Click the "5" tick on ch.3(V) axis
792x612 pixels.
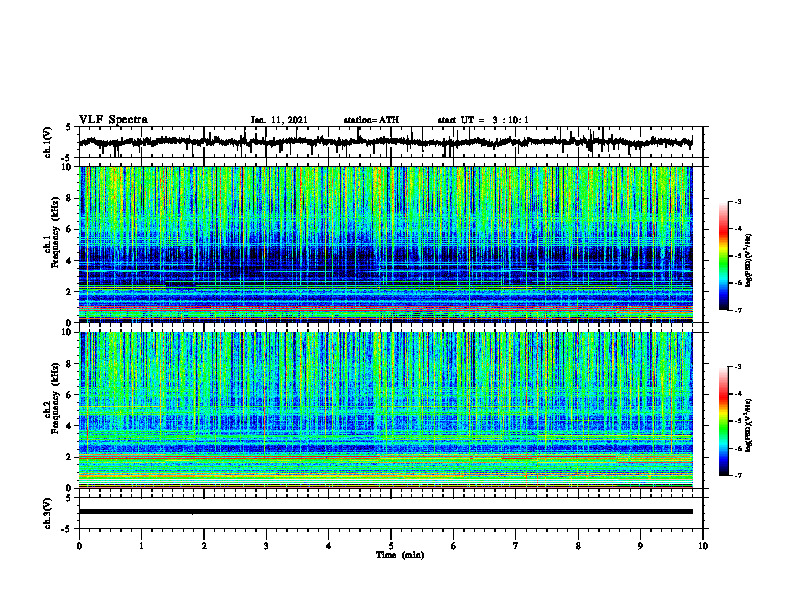pyautogui.click(x=67, y=498)
